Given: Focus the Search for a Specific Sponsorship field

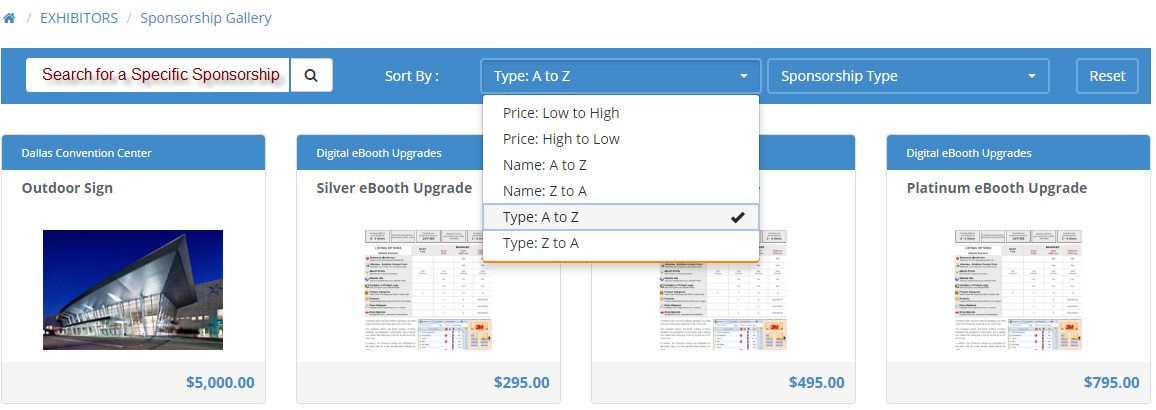Looking at the screenshot, I should 158,75.
